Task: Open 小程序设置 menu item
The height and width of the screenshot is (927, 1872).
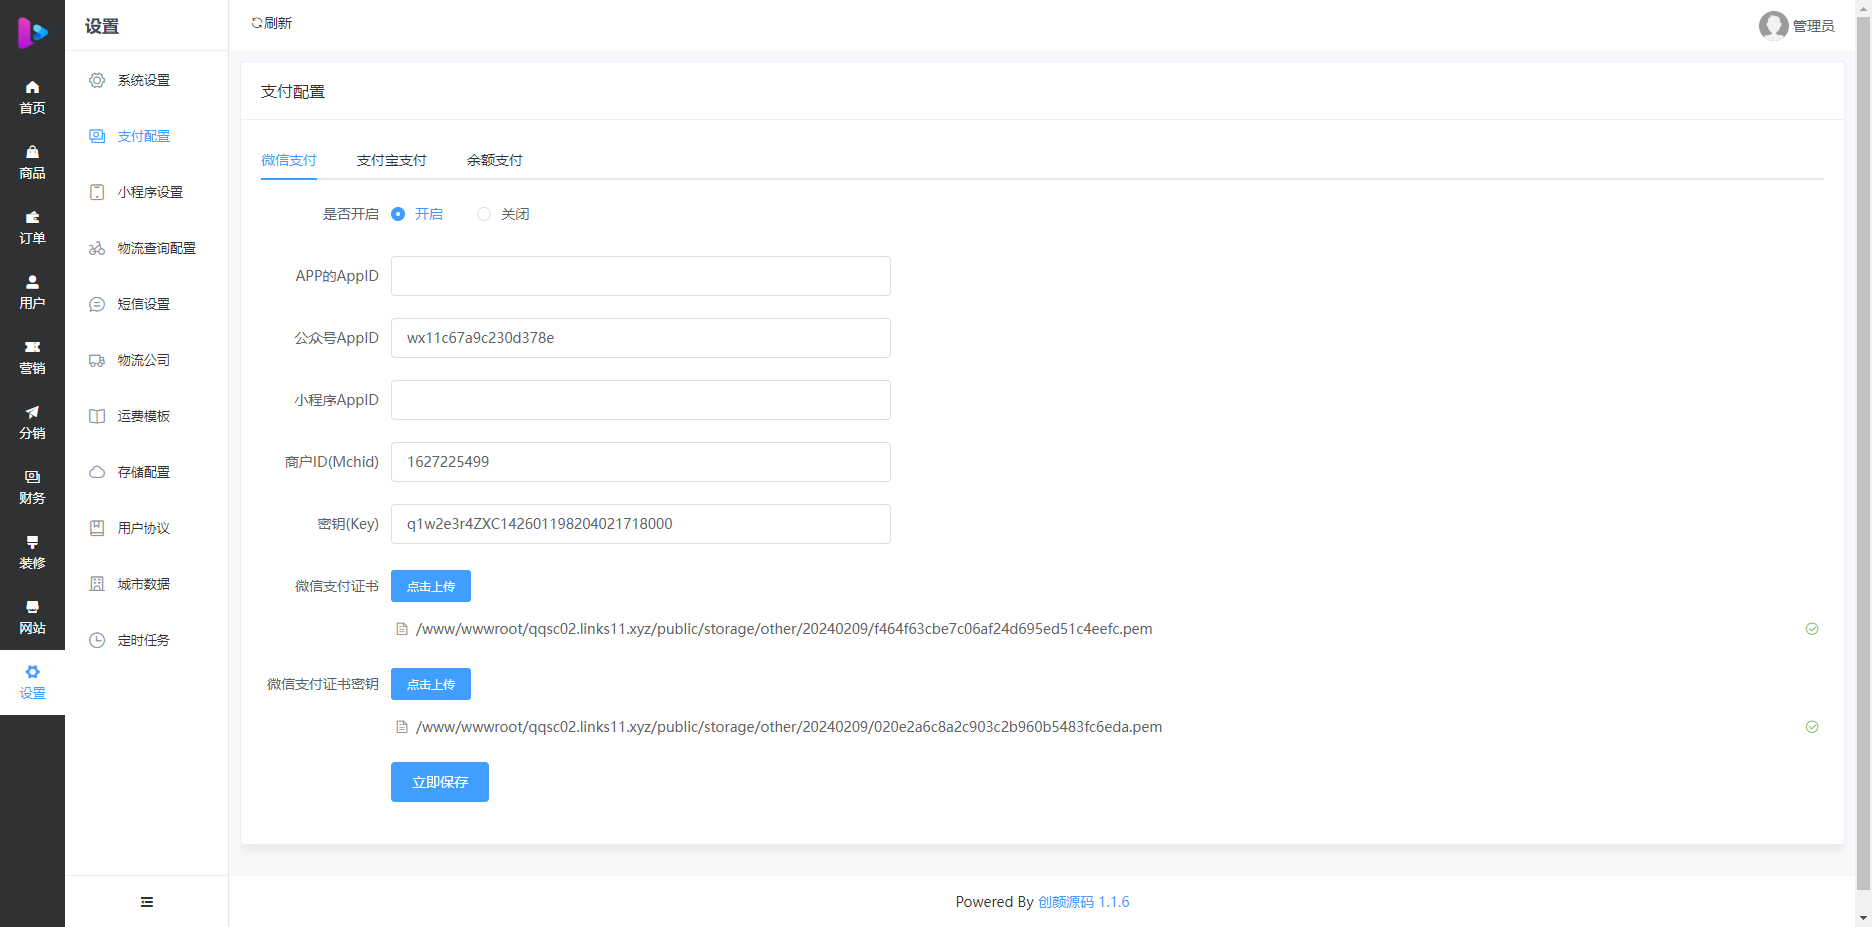Action: [146, 192]
